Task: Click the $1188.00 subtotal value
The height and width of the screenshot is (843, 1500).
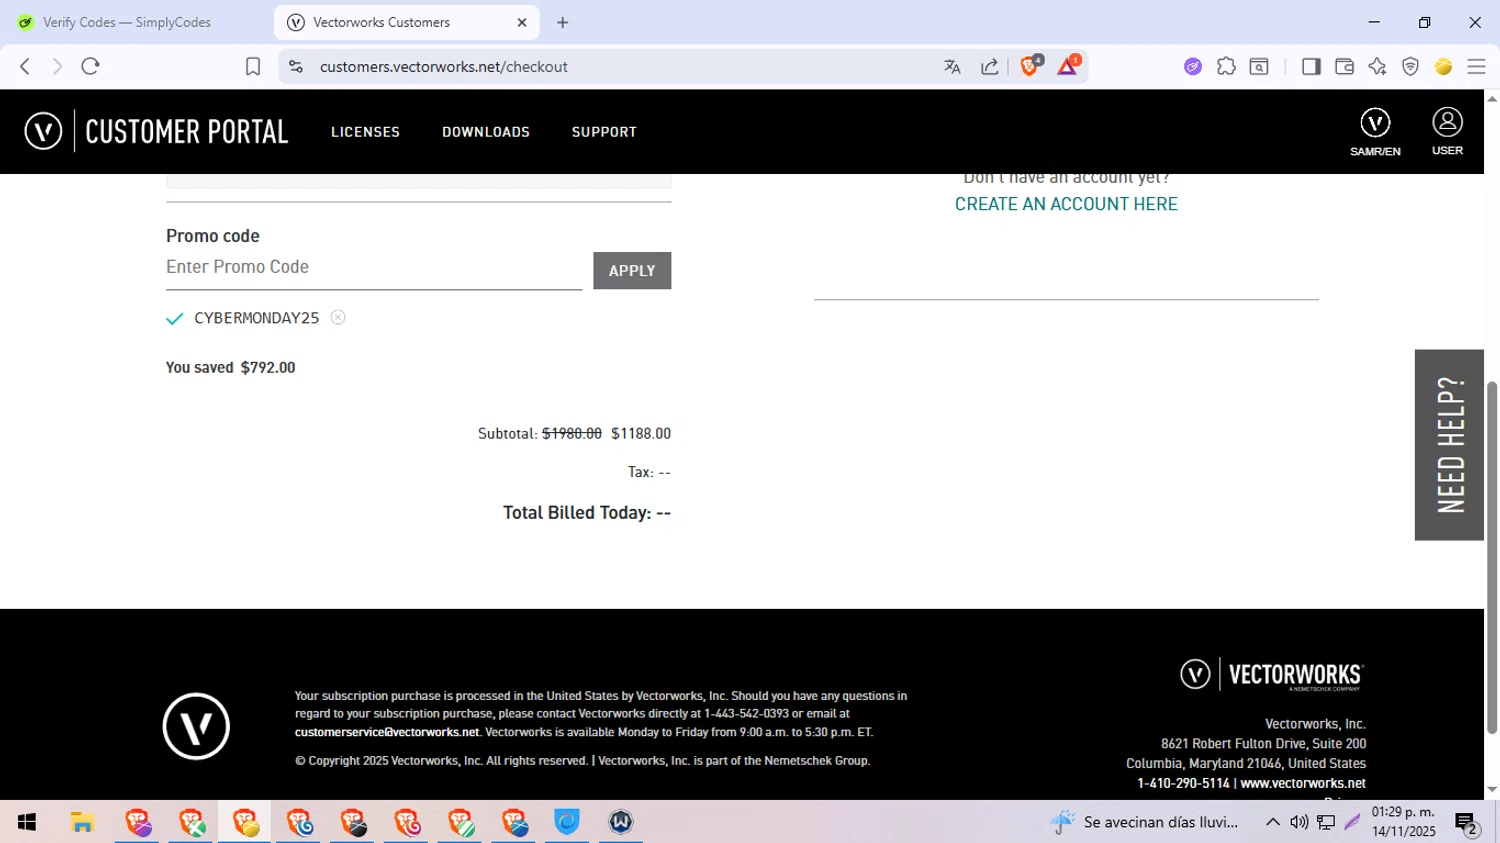Action: coord(641,433)
